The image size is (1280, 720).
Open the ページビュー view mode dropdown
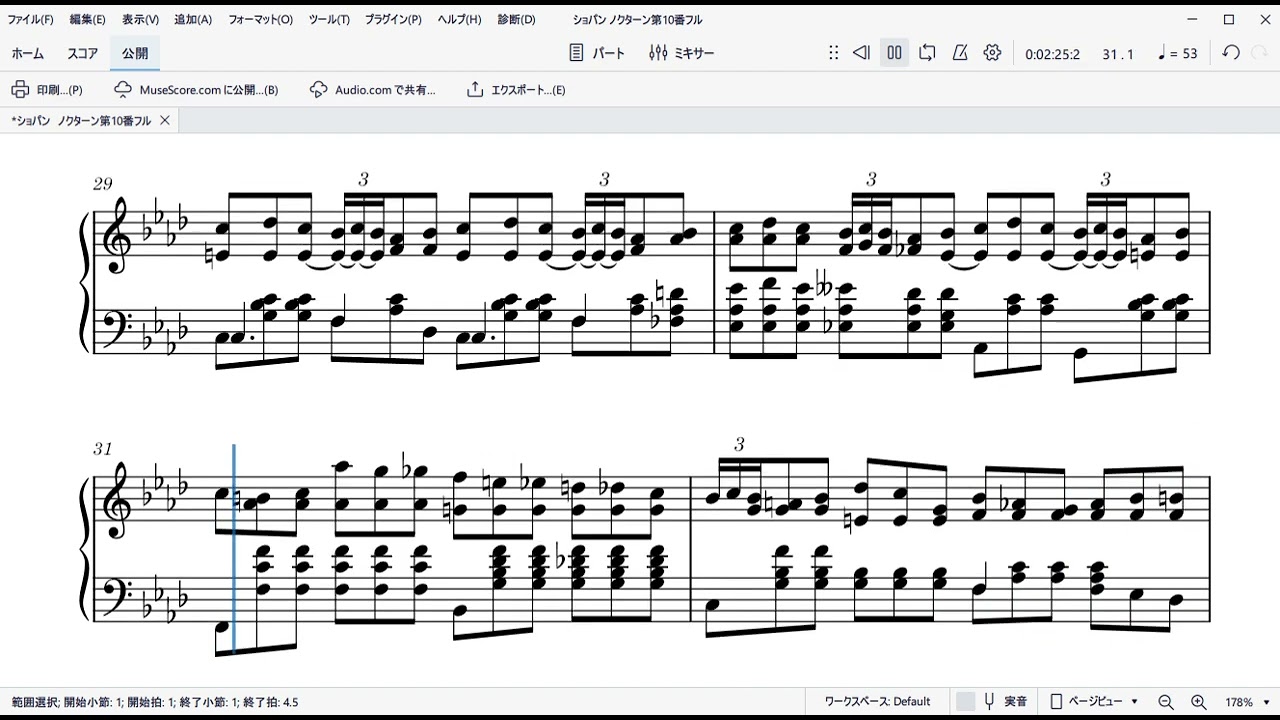(x=1094, y=702)
